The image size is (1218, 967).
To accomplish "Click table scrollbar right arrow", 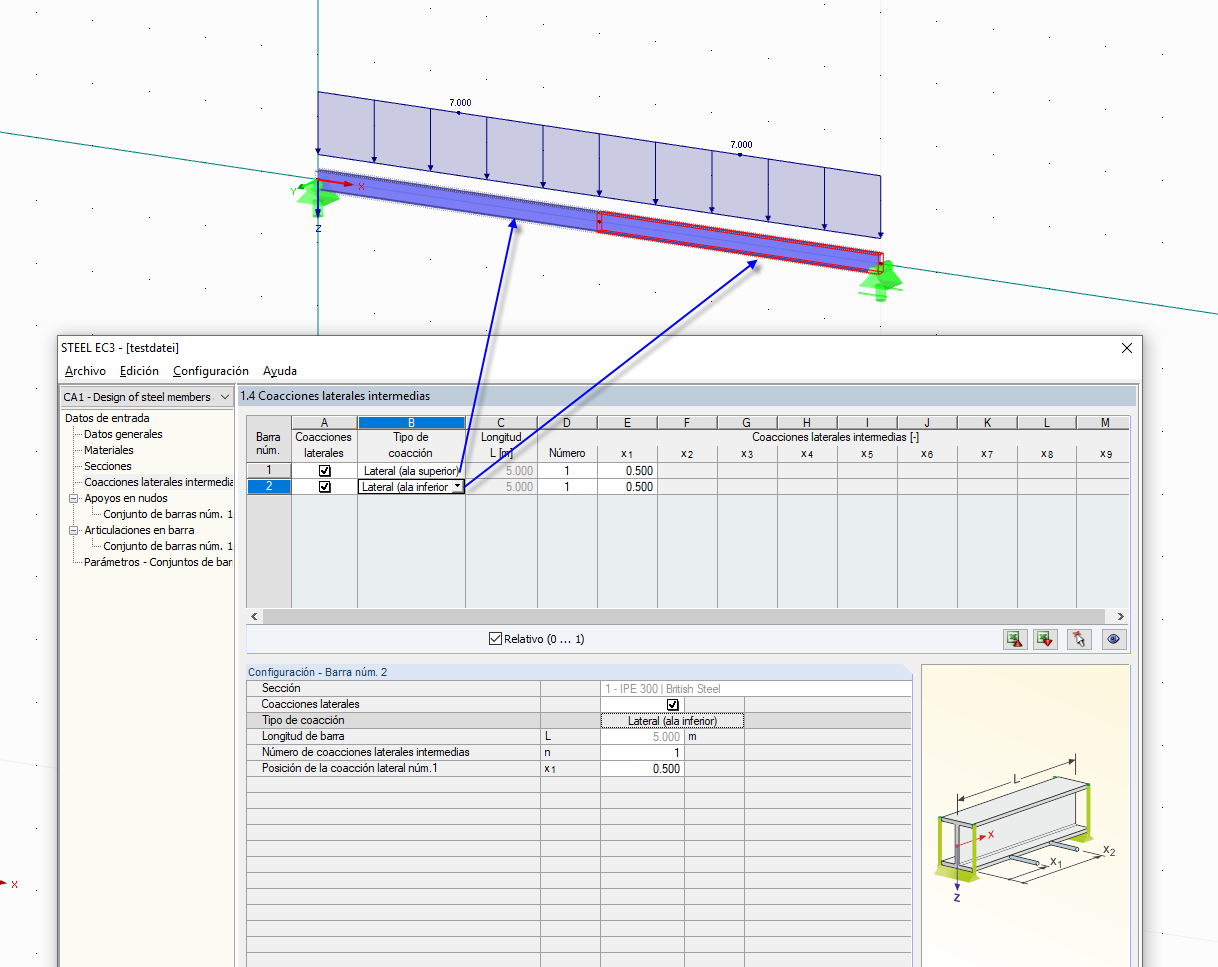I will [1121, 616].
